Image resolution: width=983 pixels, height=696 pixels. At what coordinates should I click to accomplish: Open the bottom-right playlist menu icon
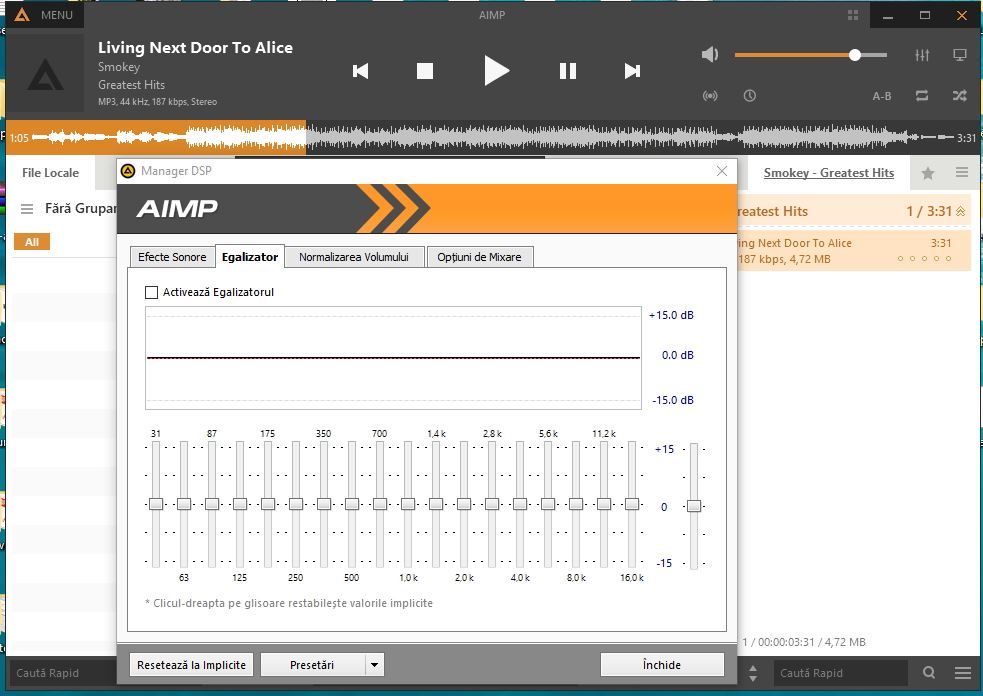click(x=963, y=673)
